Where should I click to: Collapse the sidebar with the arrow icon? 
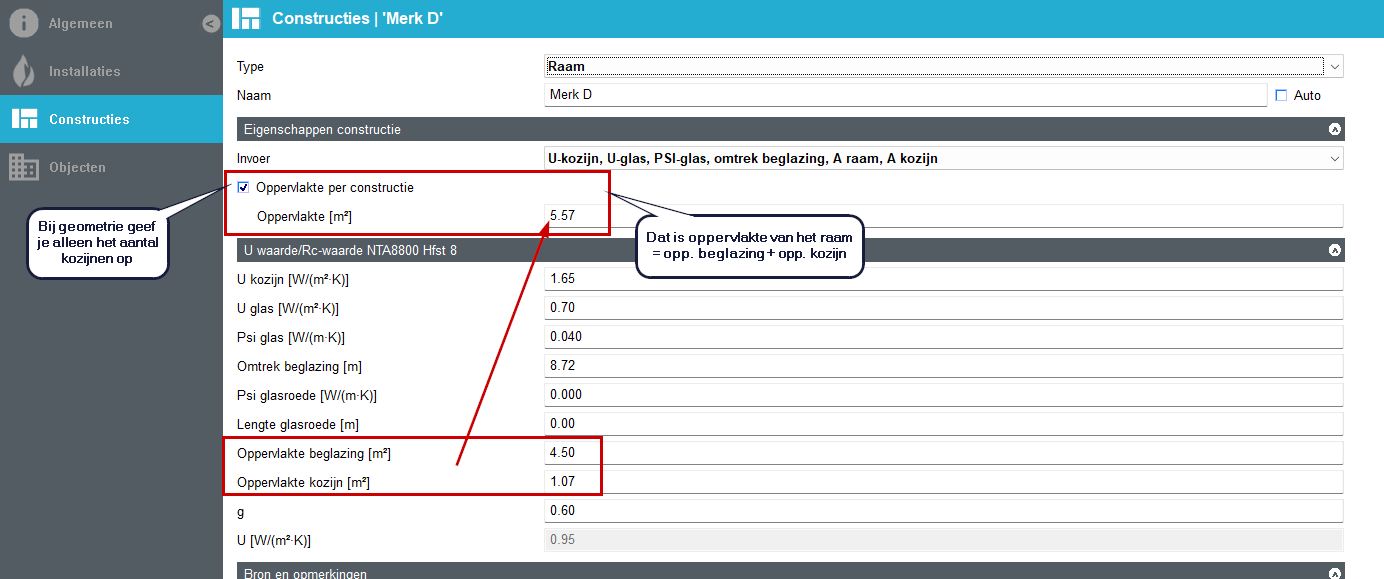[x=210, y=23]
